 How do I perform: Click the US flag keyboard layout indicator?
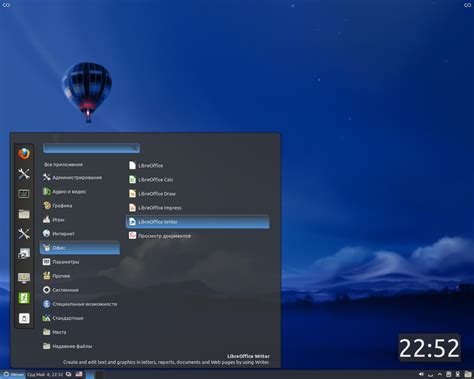tap(79, 374)
